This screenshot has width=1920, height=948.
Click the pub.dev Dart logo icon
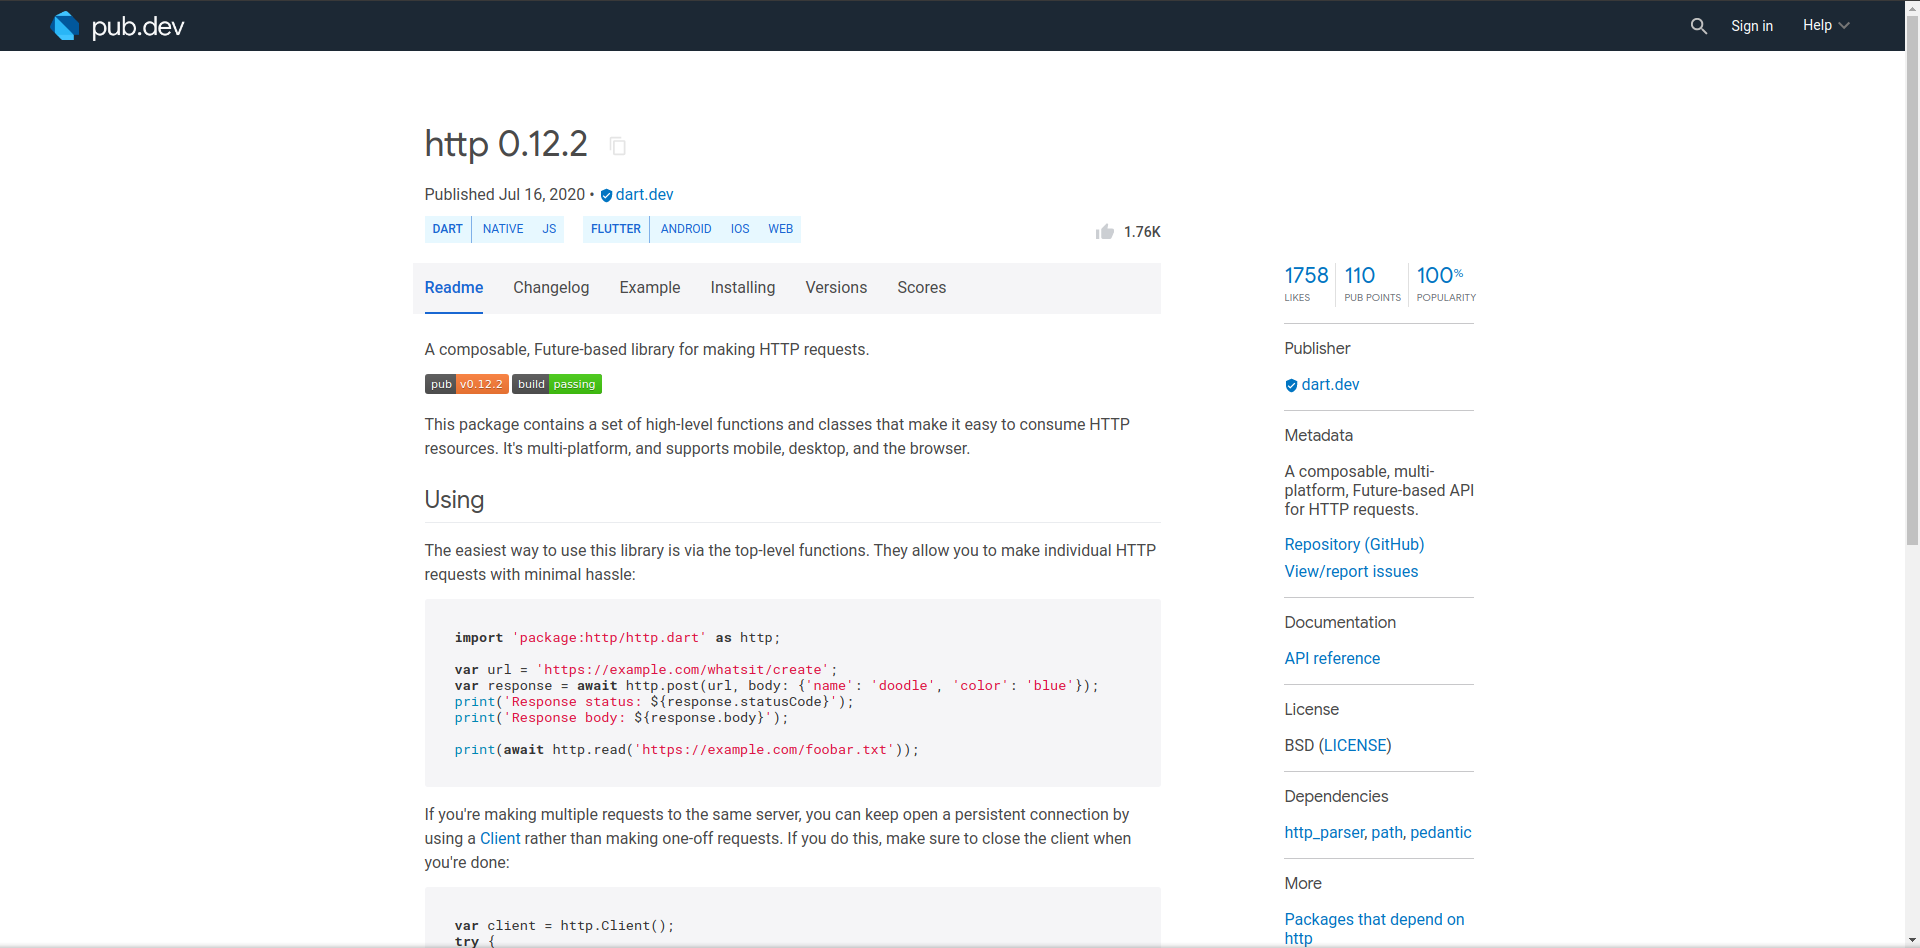tap(65, 26)
